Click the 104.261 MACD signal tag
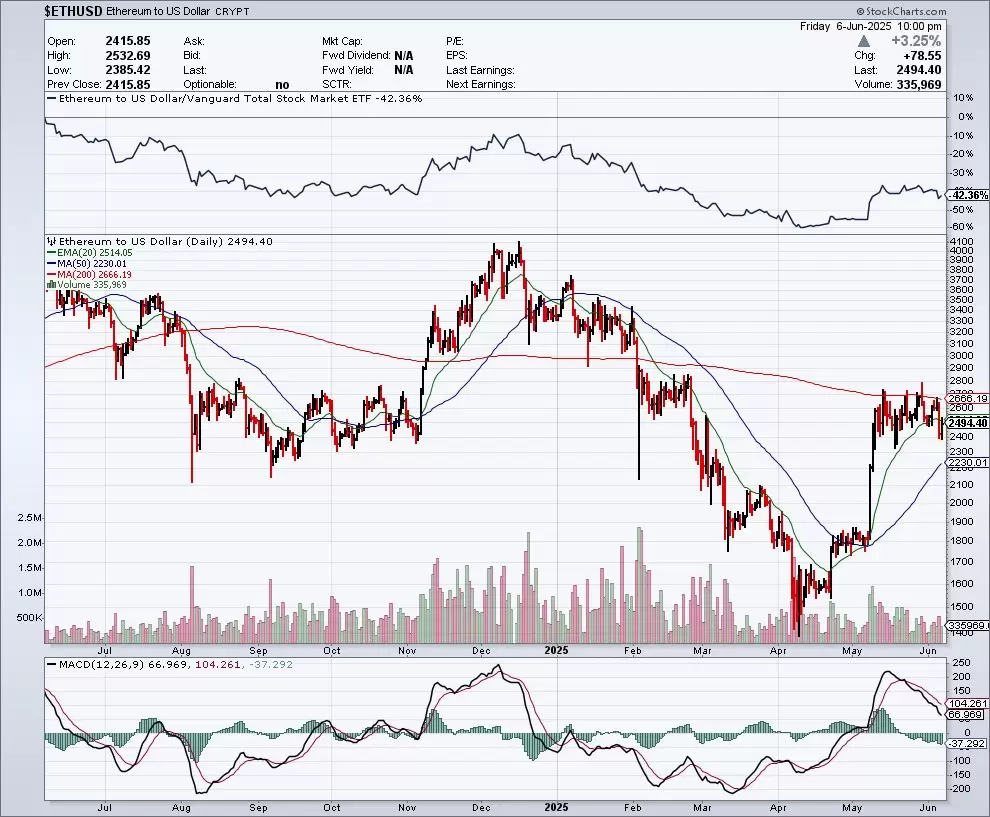Screen dimensions: 990x817 [x=967, y=703]
